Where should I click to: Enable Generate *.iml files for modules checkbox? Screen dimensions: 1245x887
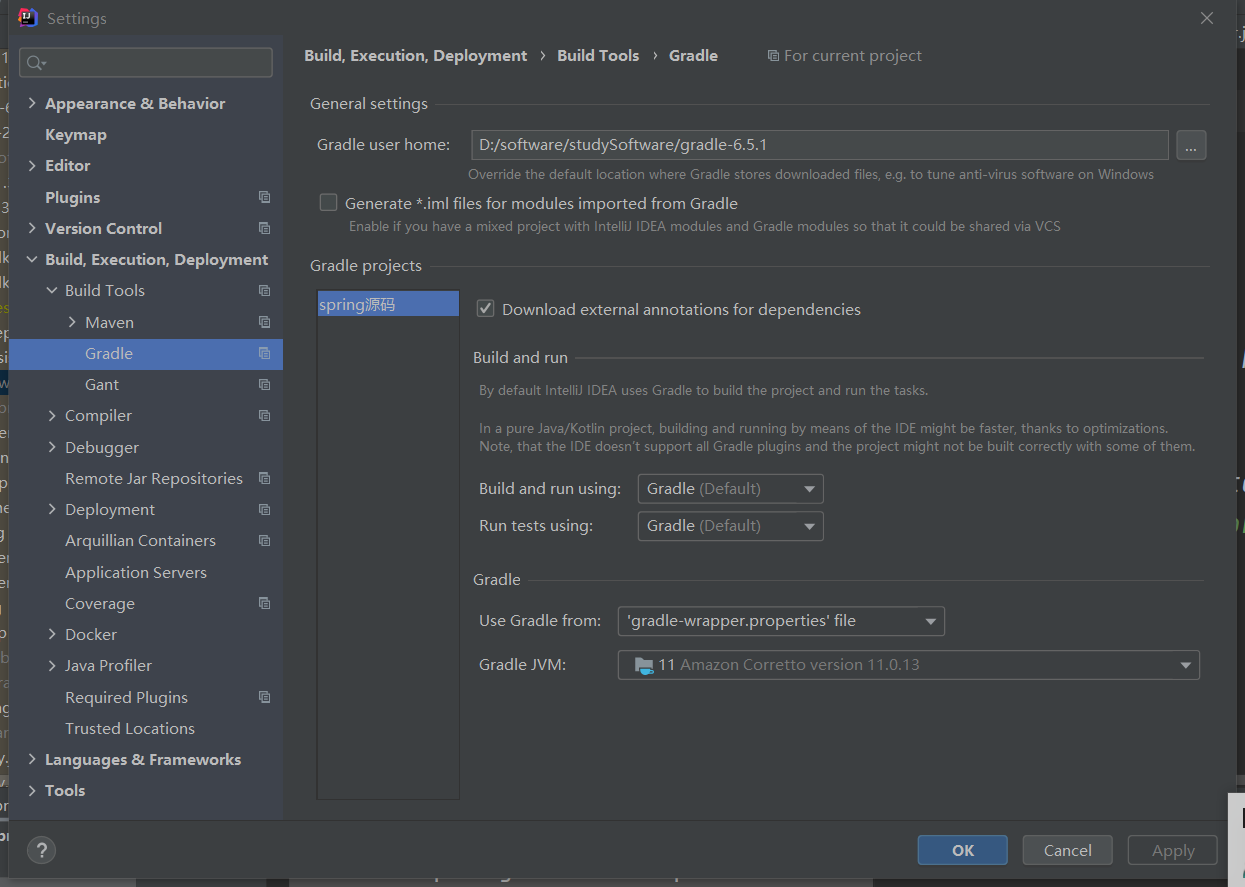click(x=328, y=203)
